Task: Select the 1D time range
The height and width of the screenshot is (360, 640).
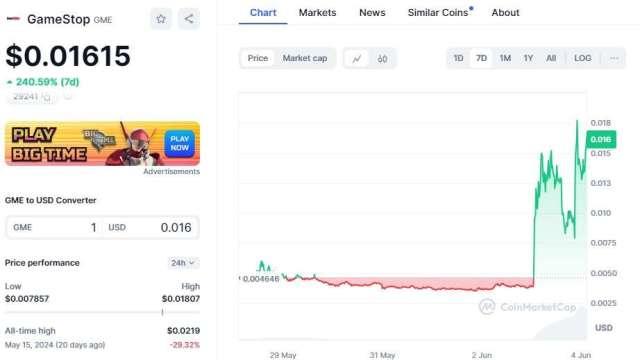Action: [458, 58]
